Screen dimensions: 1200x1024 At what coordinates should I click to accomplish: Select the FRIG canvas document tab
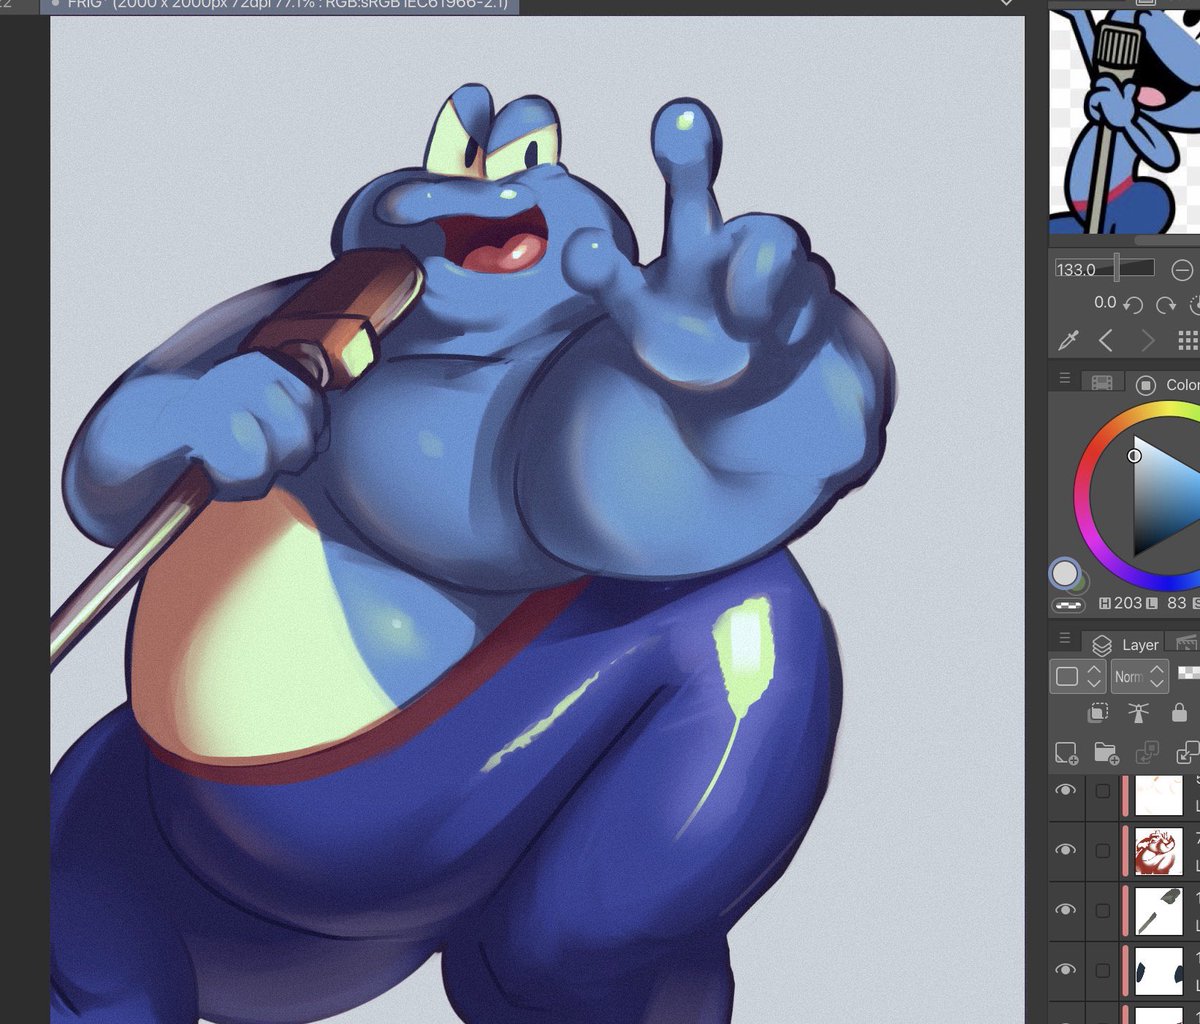click(280, 5)
